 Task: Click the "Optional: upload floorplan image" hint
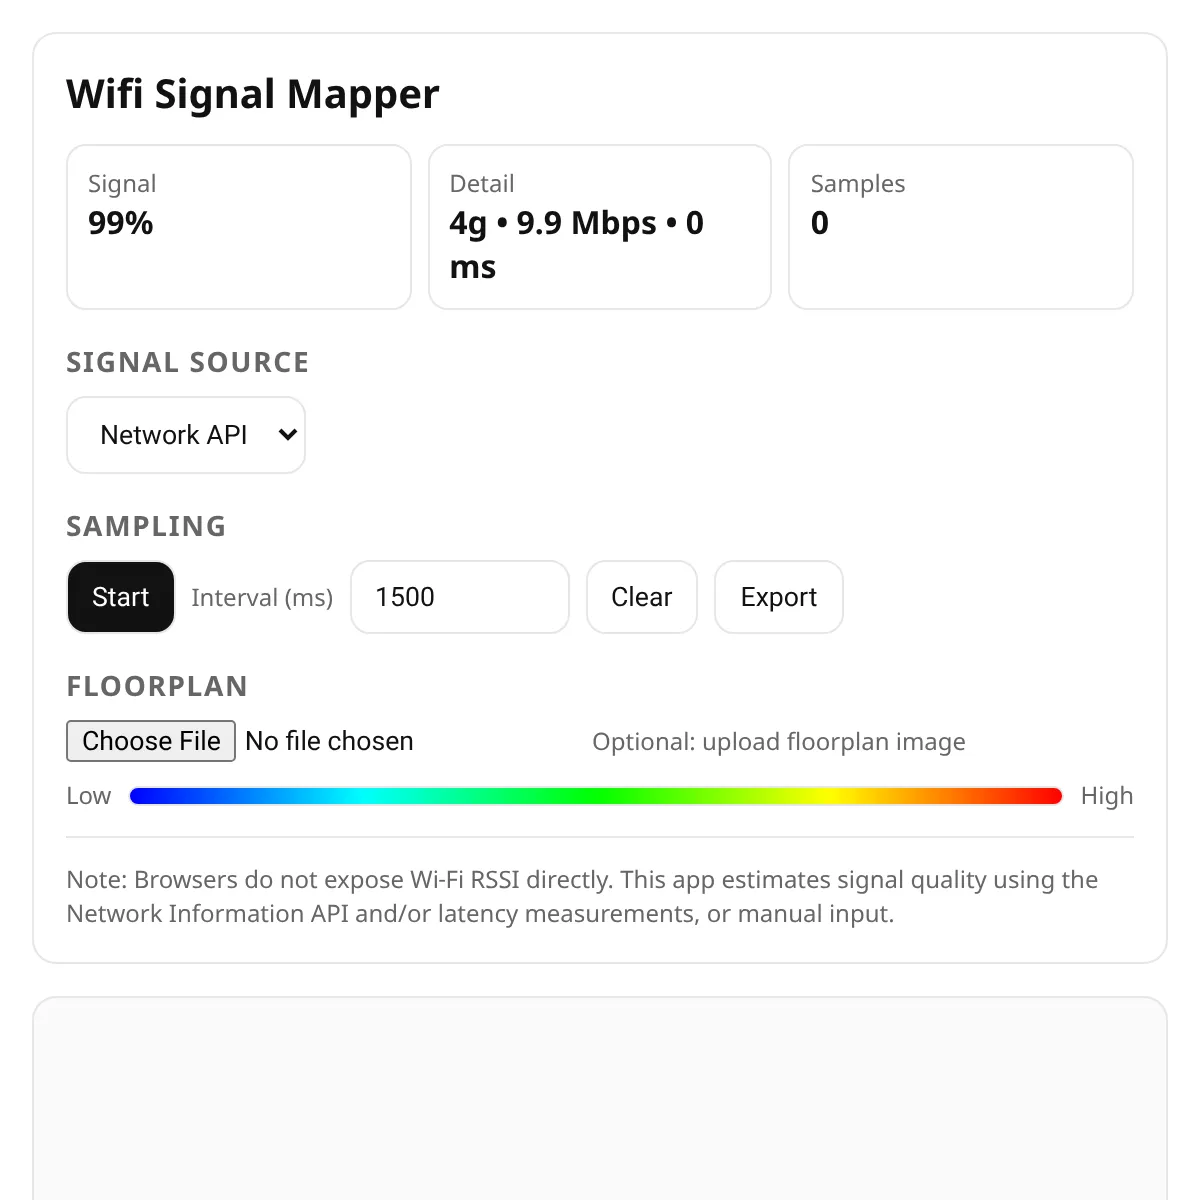click(778, 742)
